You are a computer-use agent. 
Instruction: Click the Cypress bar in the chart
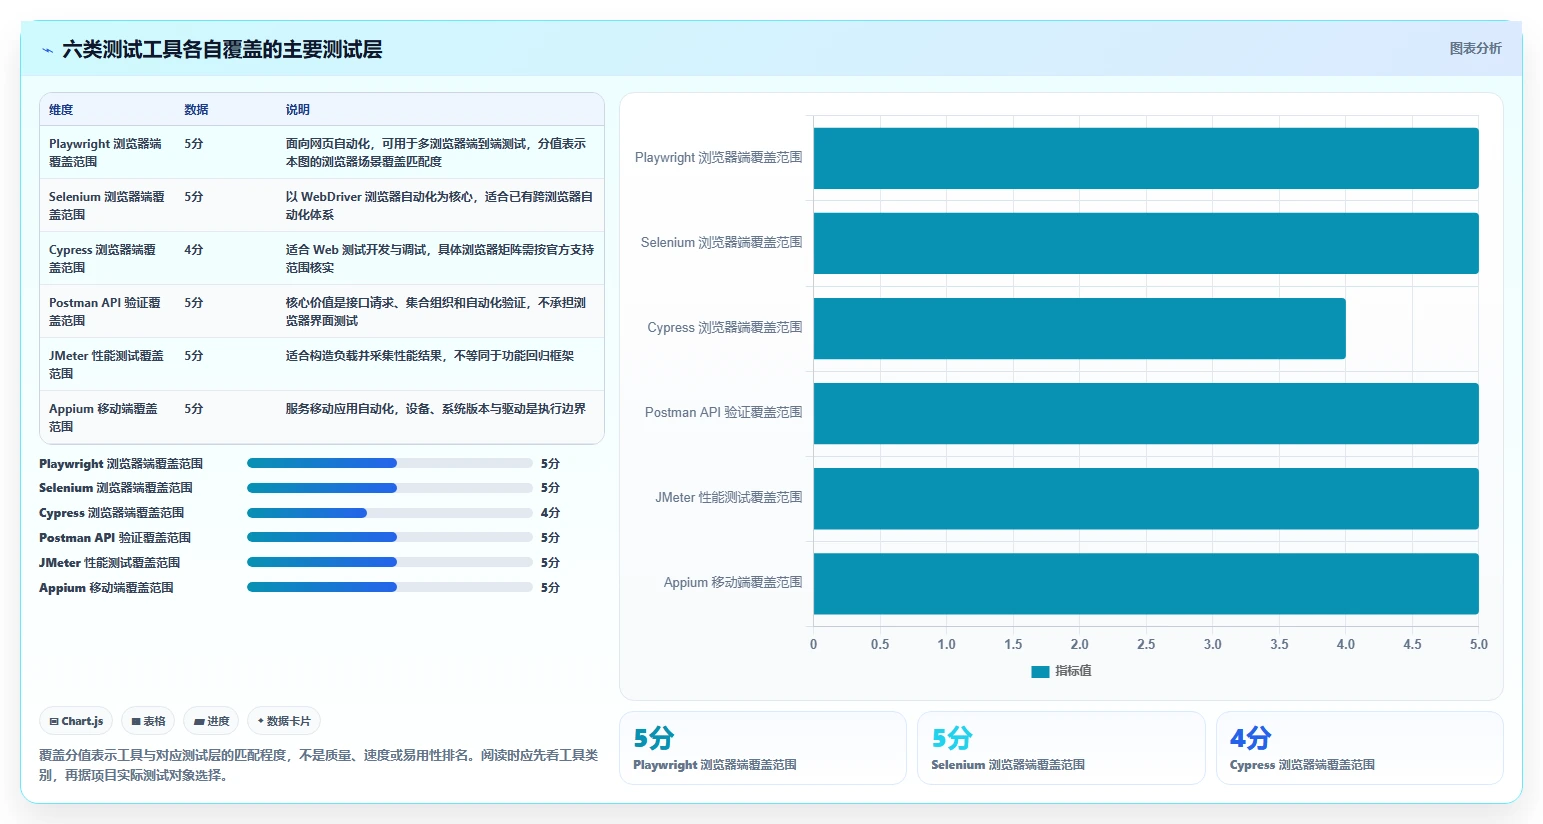click(x=1080, y=328)
